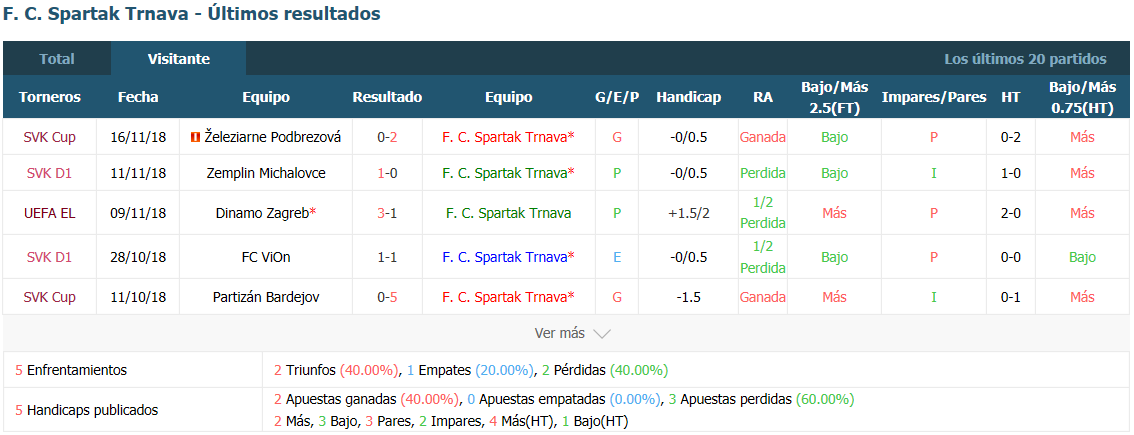Open the 0-2 result of 16/11/18 match
The width and height of the screenshot is (1134, 435).
(x=387, y=137)
